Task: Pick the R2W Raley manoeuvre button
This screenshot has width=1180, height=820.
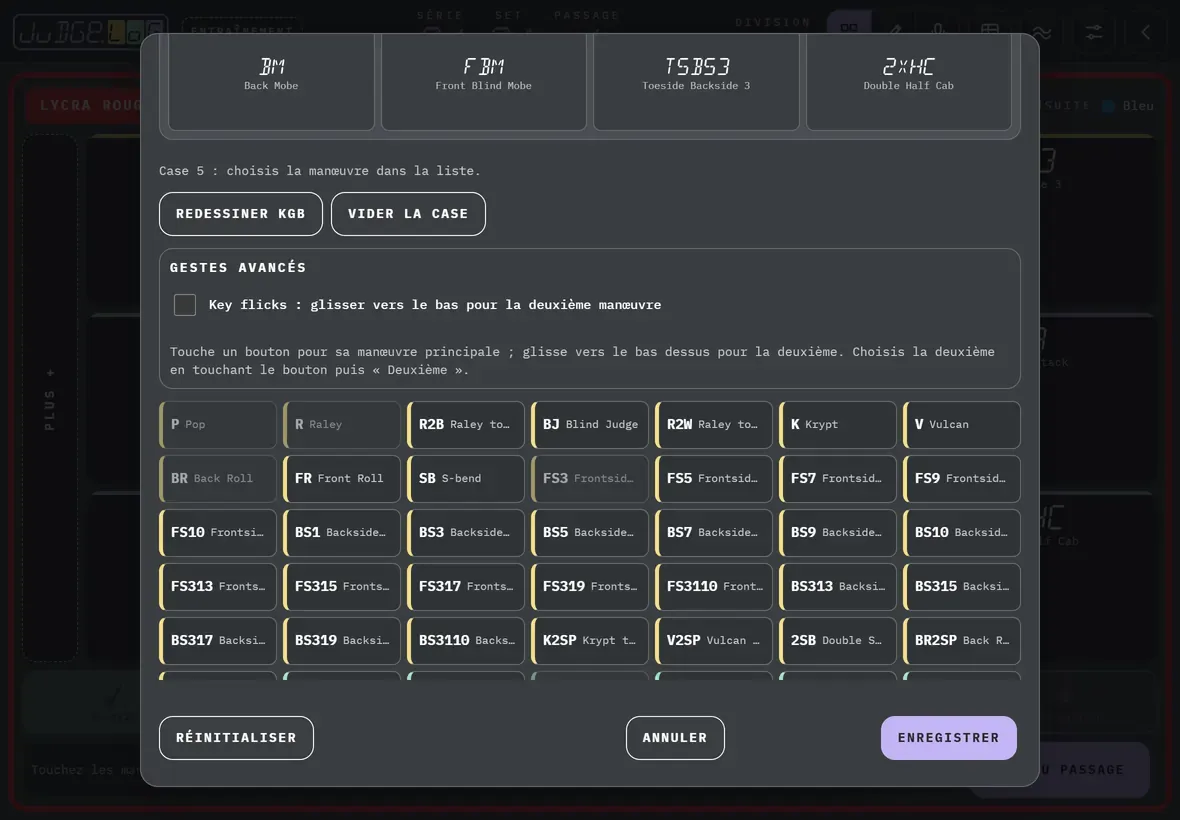Action: [x=714, y=424]
